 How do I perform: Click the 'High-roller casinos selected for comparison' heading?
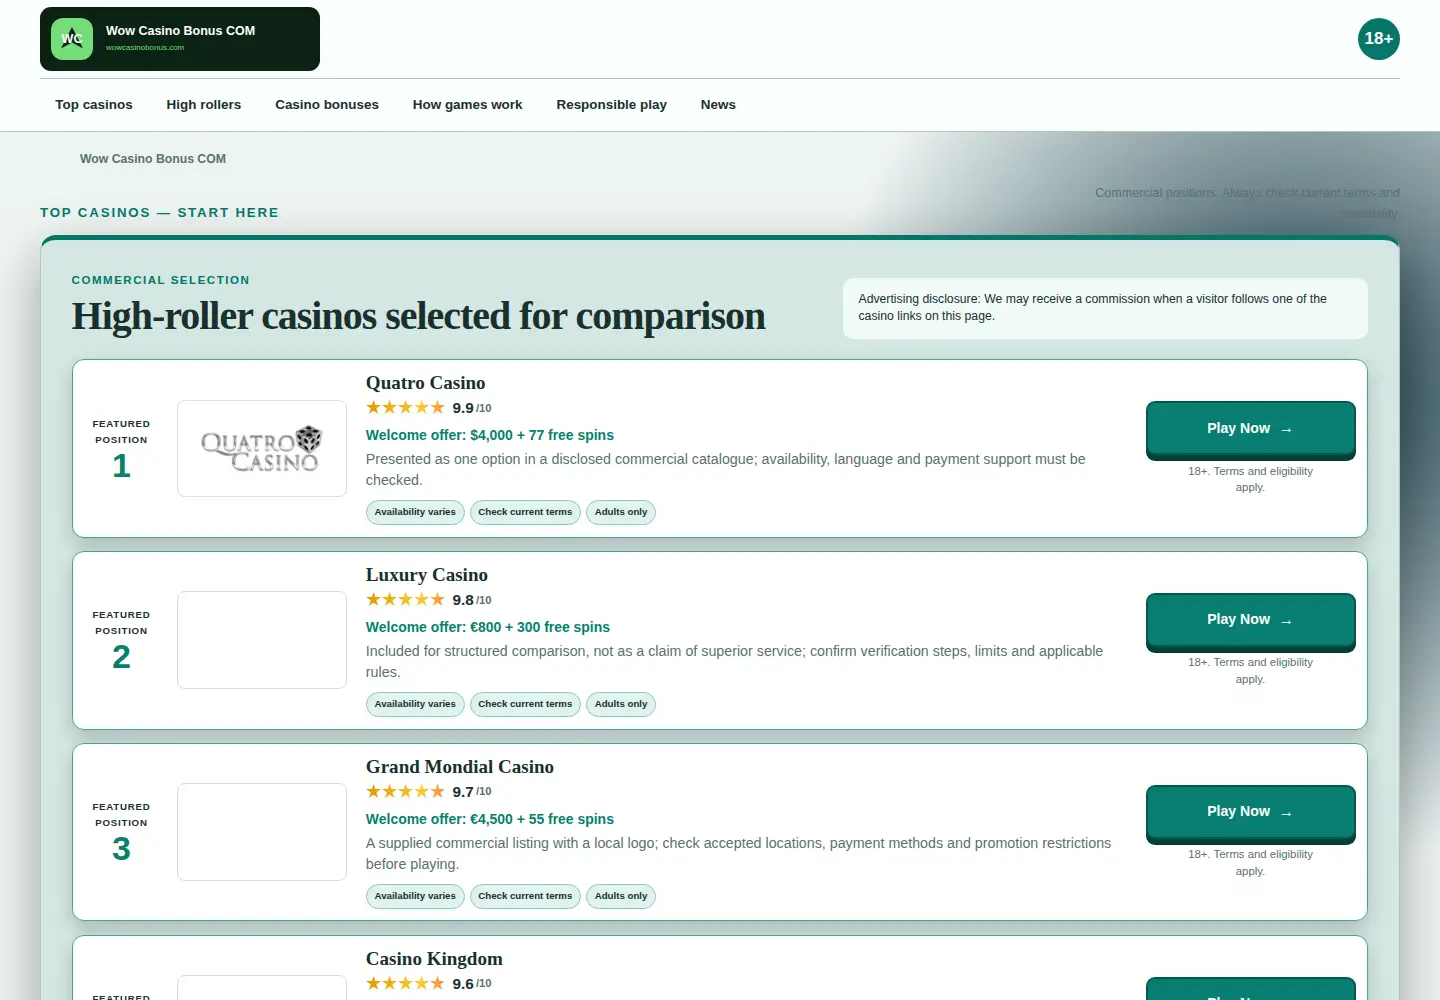pyautogui.click(x=418, y=316)
